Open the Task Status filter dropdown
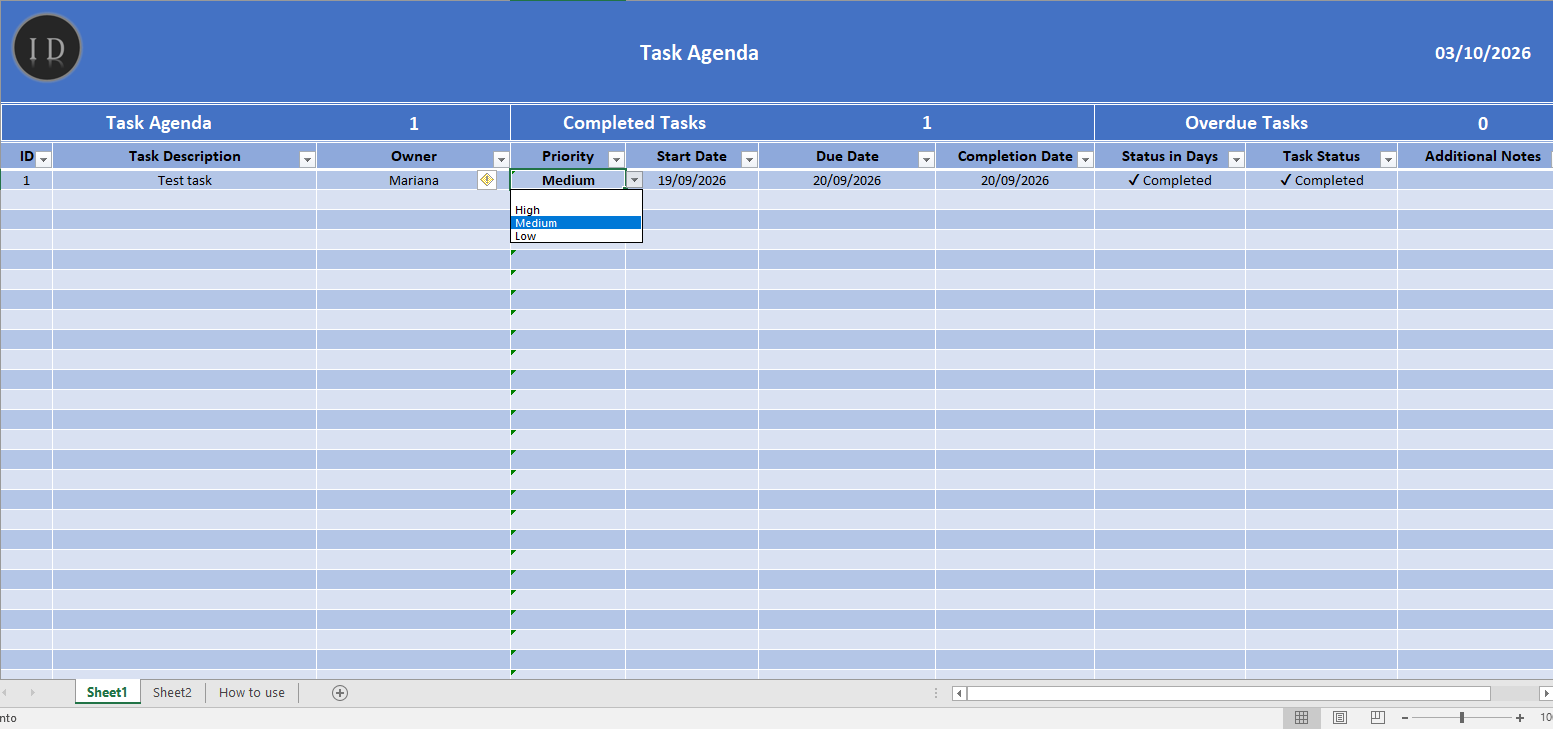The image size is (1553, 729). [1388, 160]
